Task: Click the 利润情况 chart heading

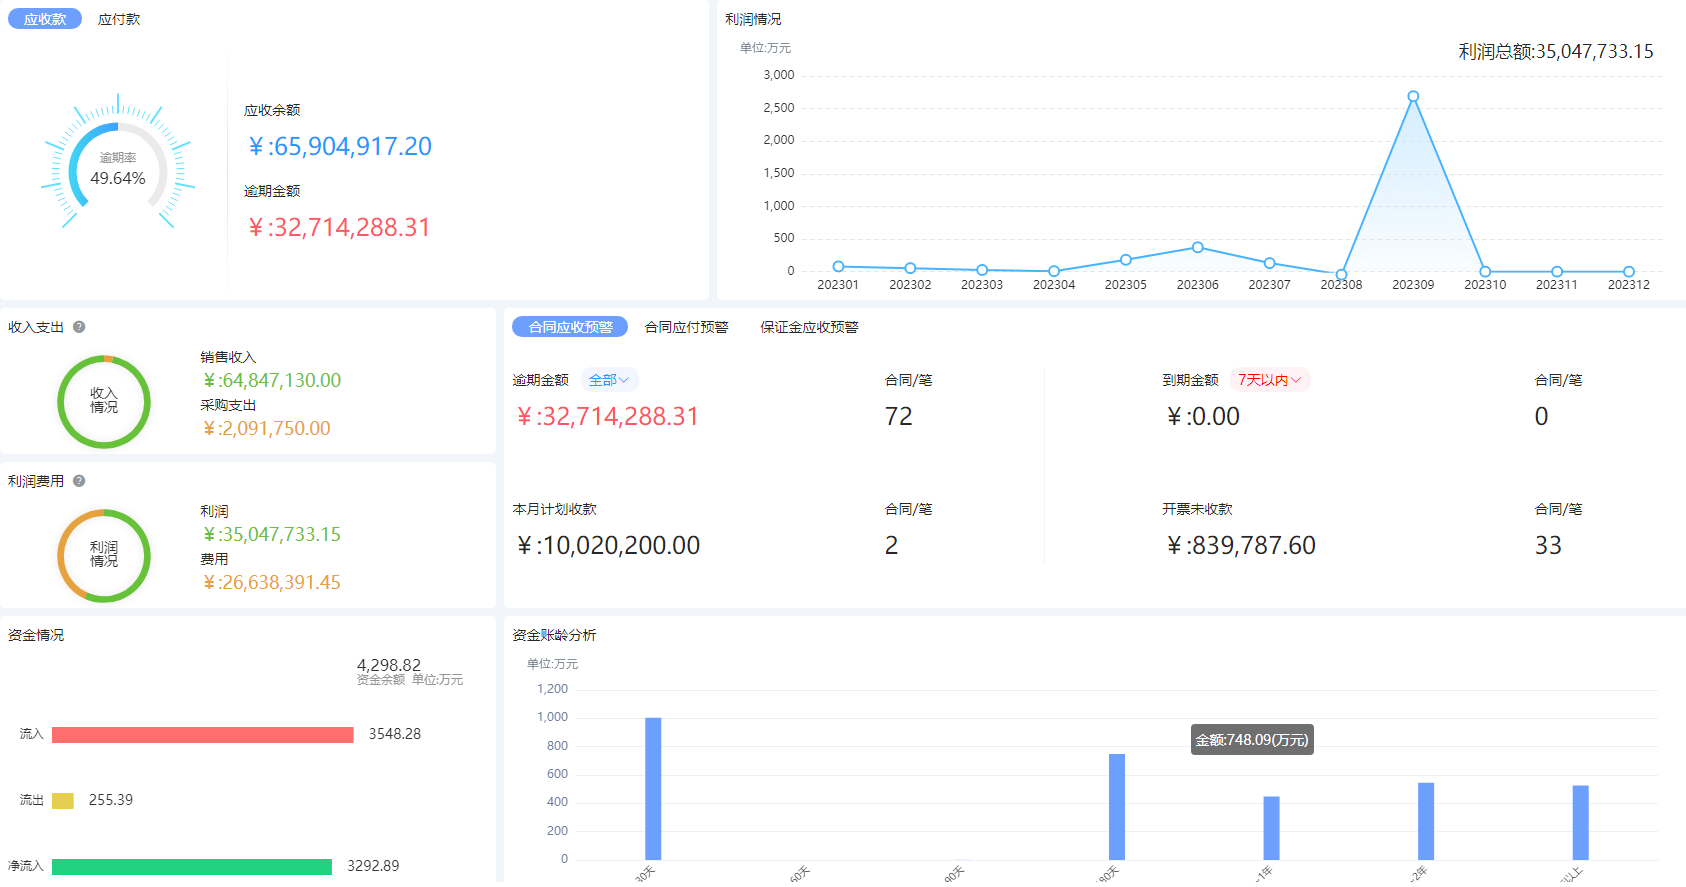Action: coord(753,19)
